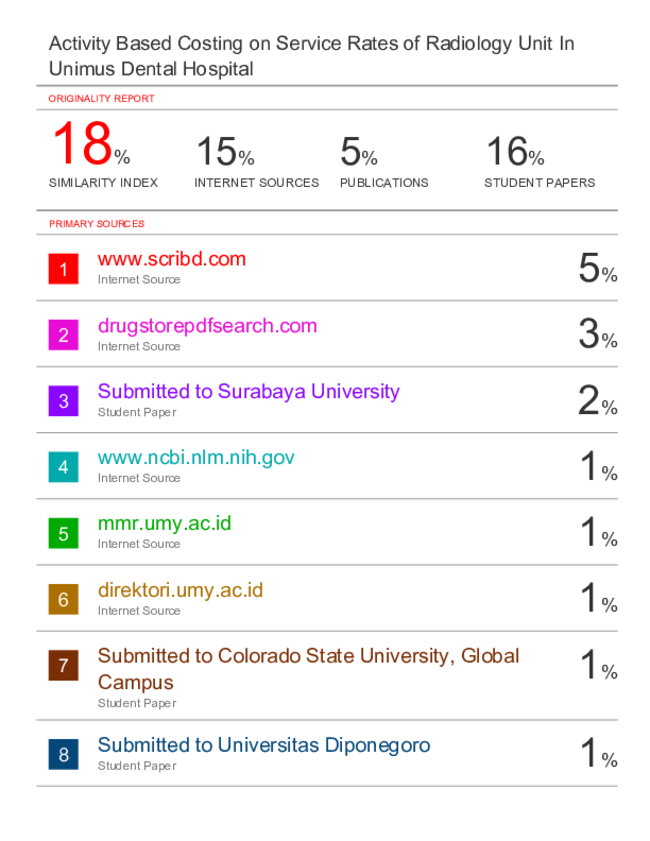Open the www.scribd.com source link

172,259
